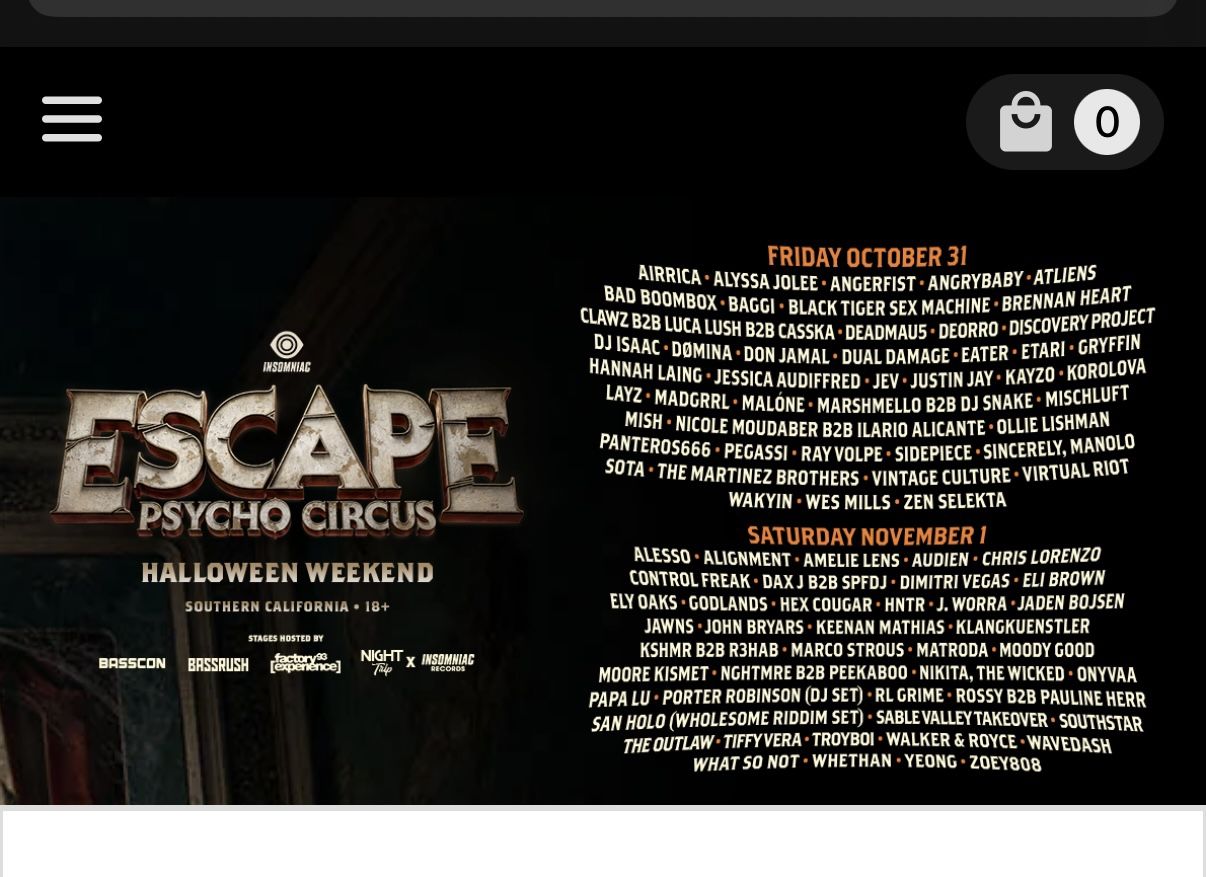This screenshot has height=877, width=1206.
Task: Click Southern California 18+ text
Action: click(x=287, y=606)
